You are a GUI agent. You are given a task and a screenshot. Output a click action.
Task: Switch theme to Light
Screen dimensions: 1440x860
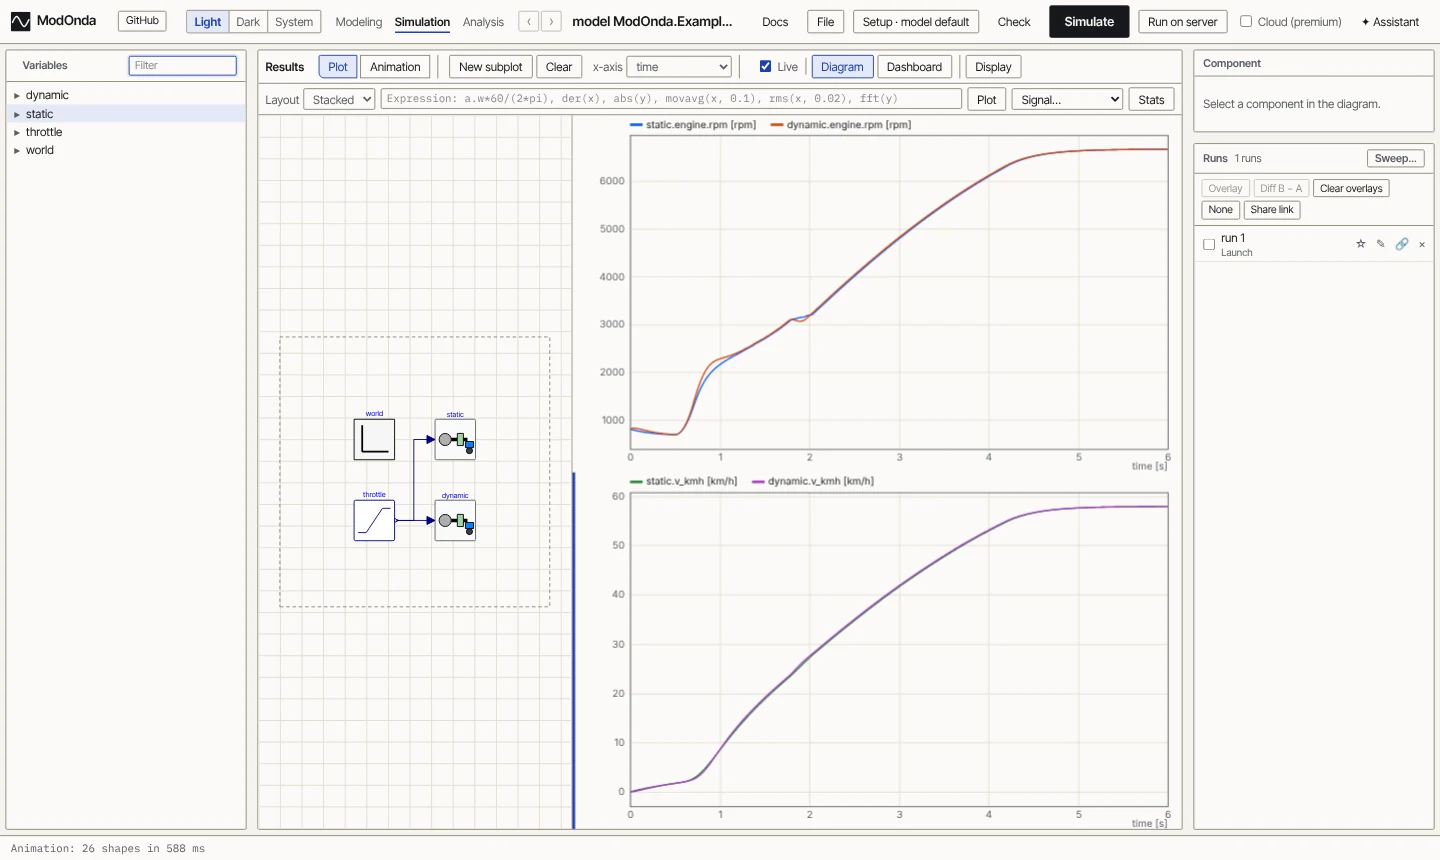(208, 21)
